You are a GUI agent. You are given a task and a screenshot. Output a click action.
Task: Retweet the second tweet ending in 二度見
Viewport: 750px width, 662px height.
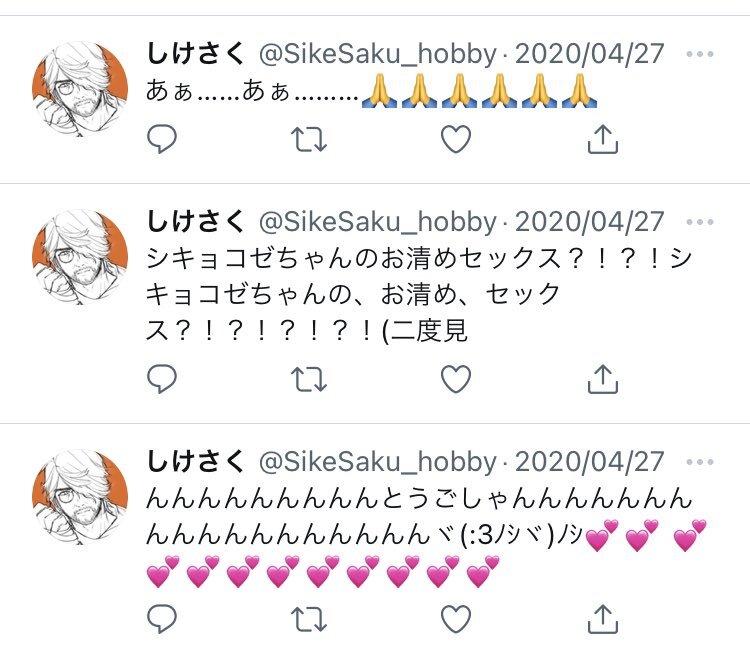tap(309, 379)
